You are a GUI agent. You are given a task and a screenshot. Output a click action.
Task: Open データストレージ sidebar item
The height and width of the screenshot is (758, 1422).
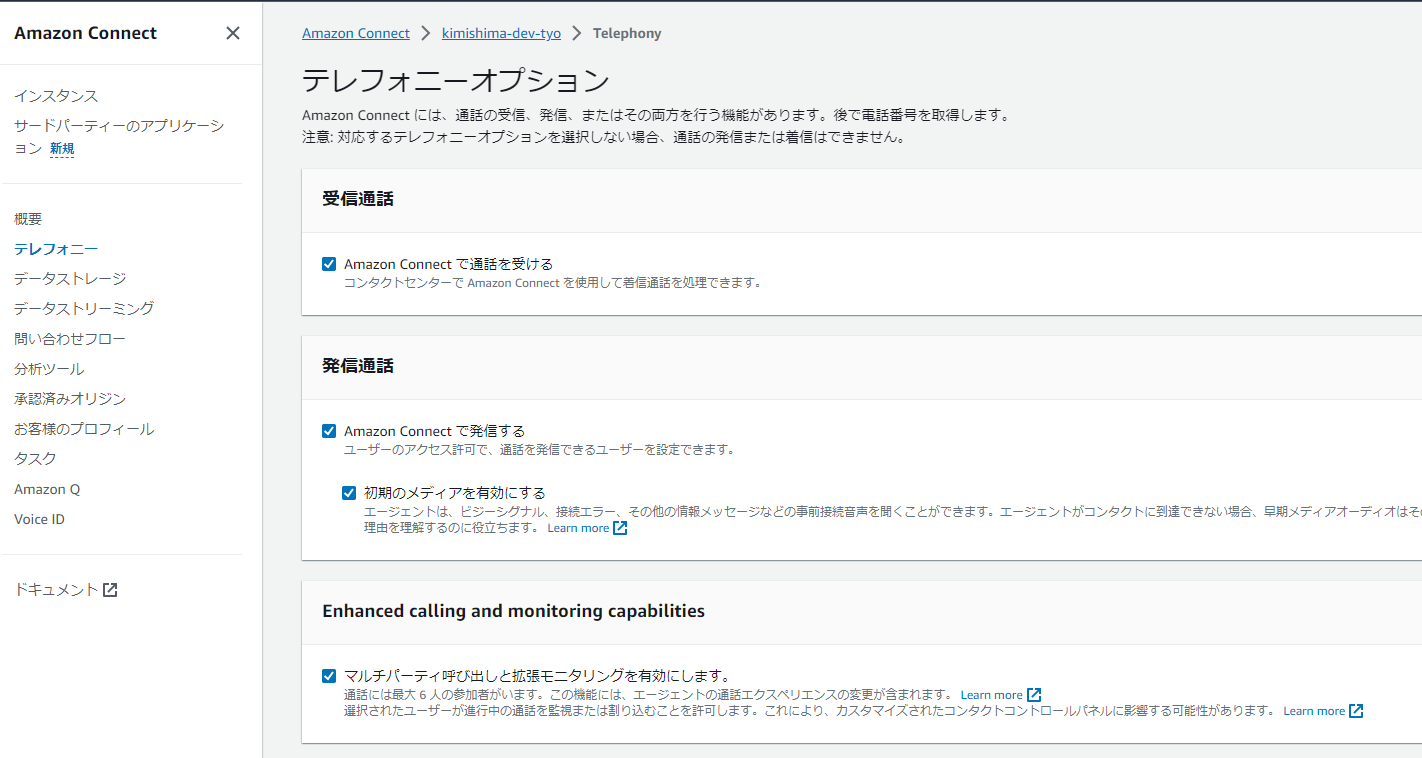[x=70, y=279]
